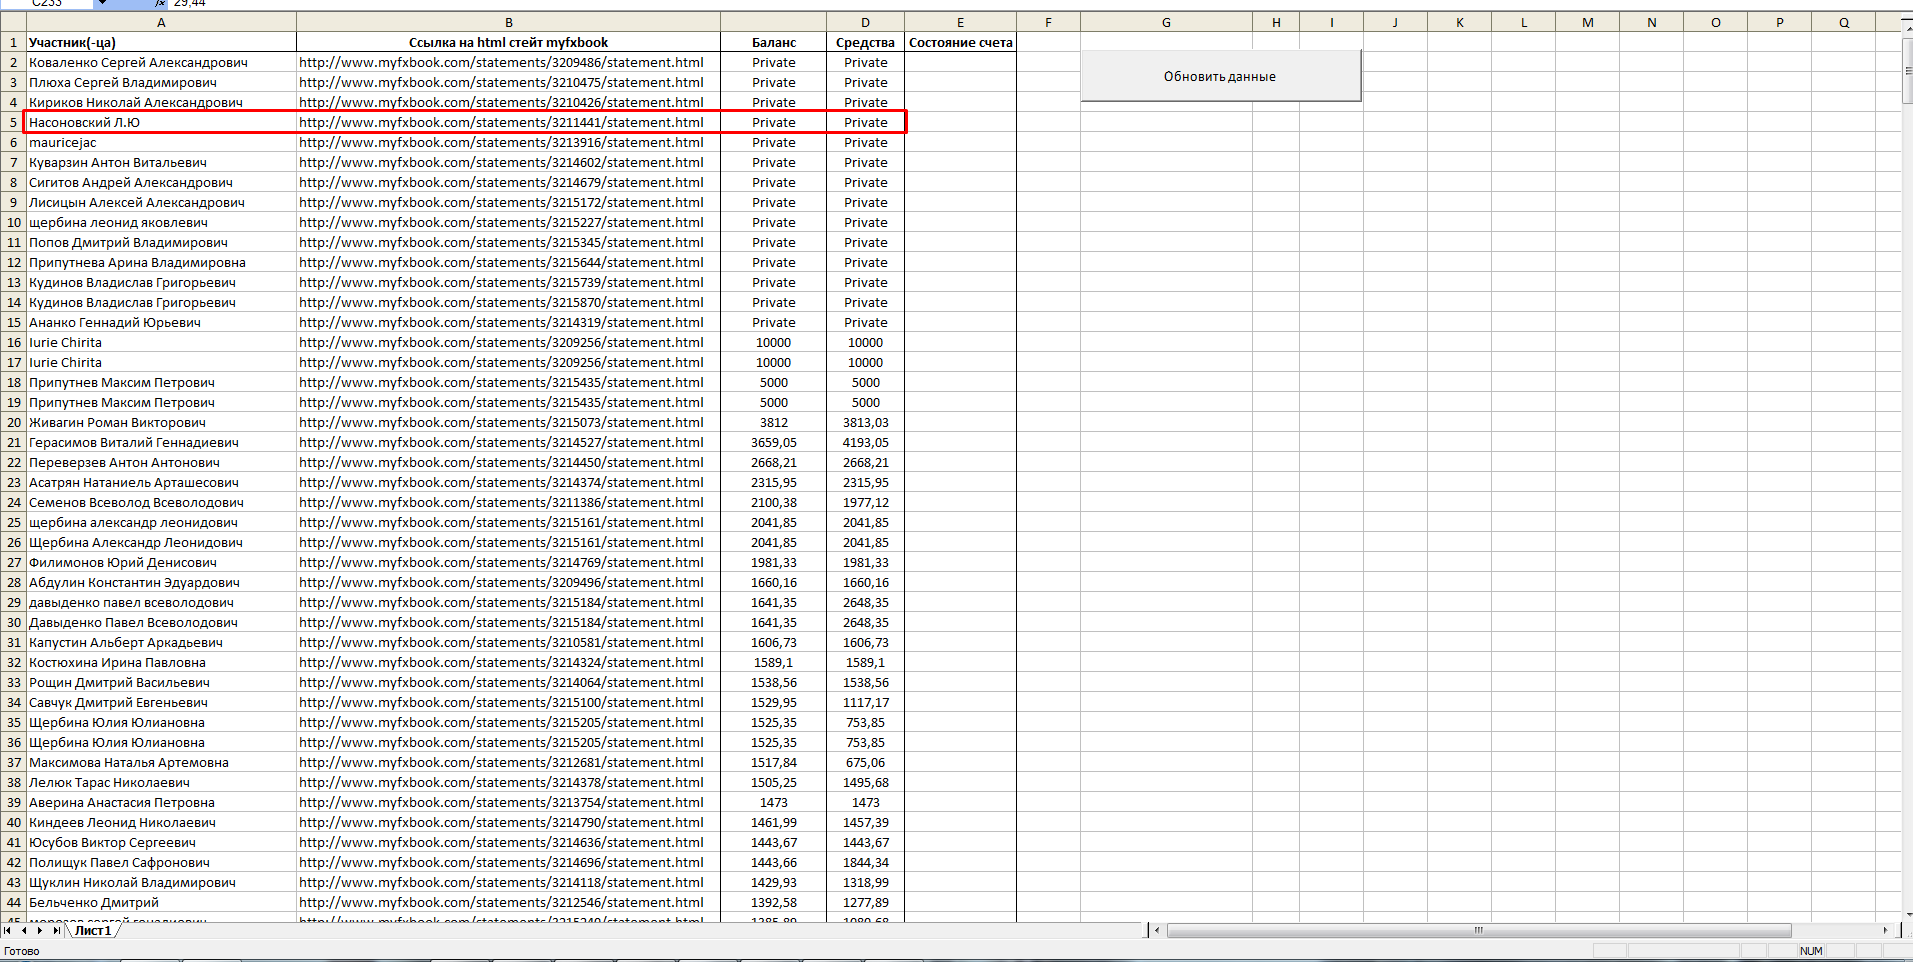Open the Name Box dropdown arrow

pyautogui.click(x=102, y=4)
